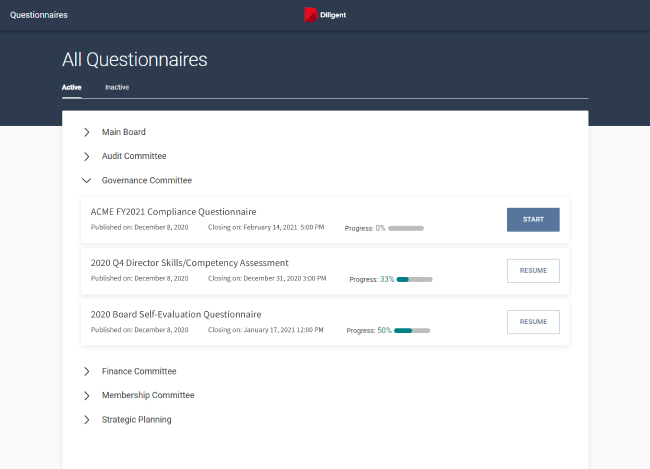Viewport: 650px width, 469px height.
Task: Click the published date of ACME Compliance Questionnaire
Action: tap(139, 227)
